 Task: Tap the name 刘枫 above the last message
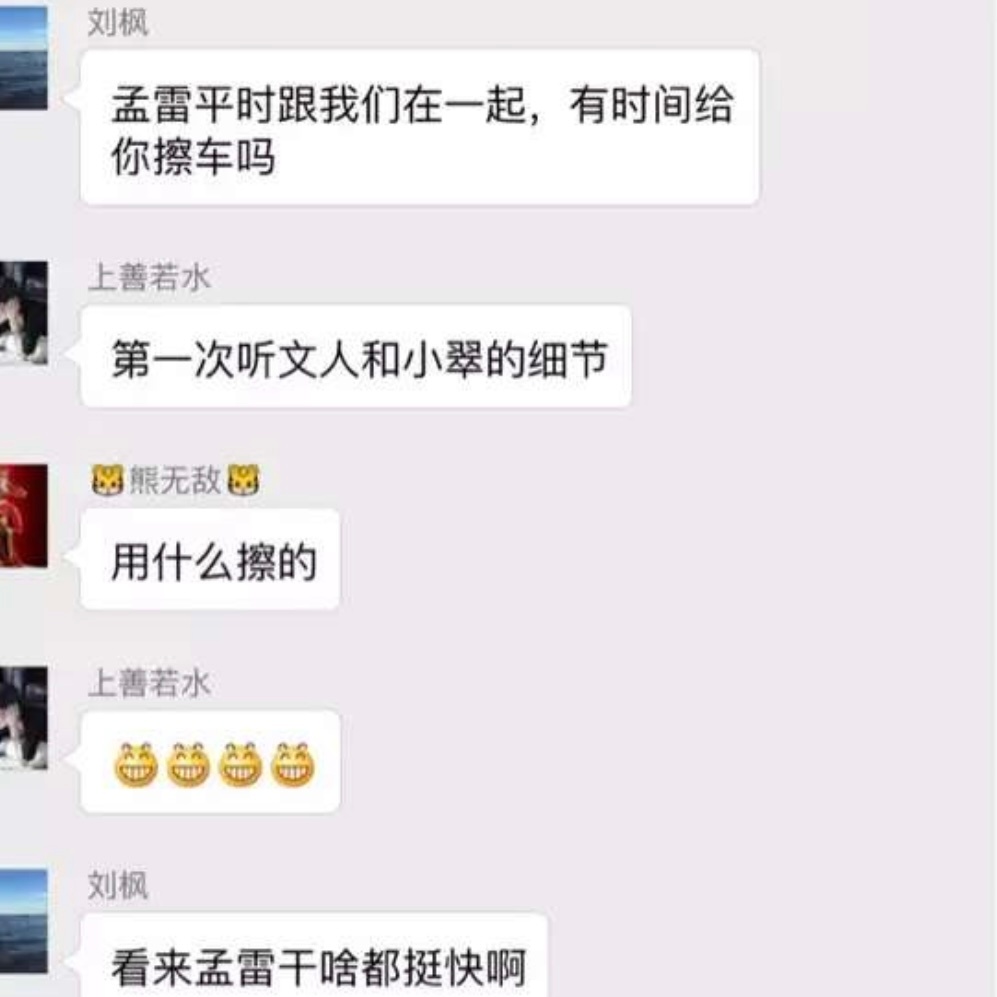coord(118,886)
